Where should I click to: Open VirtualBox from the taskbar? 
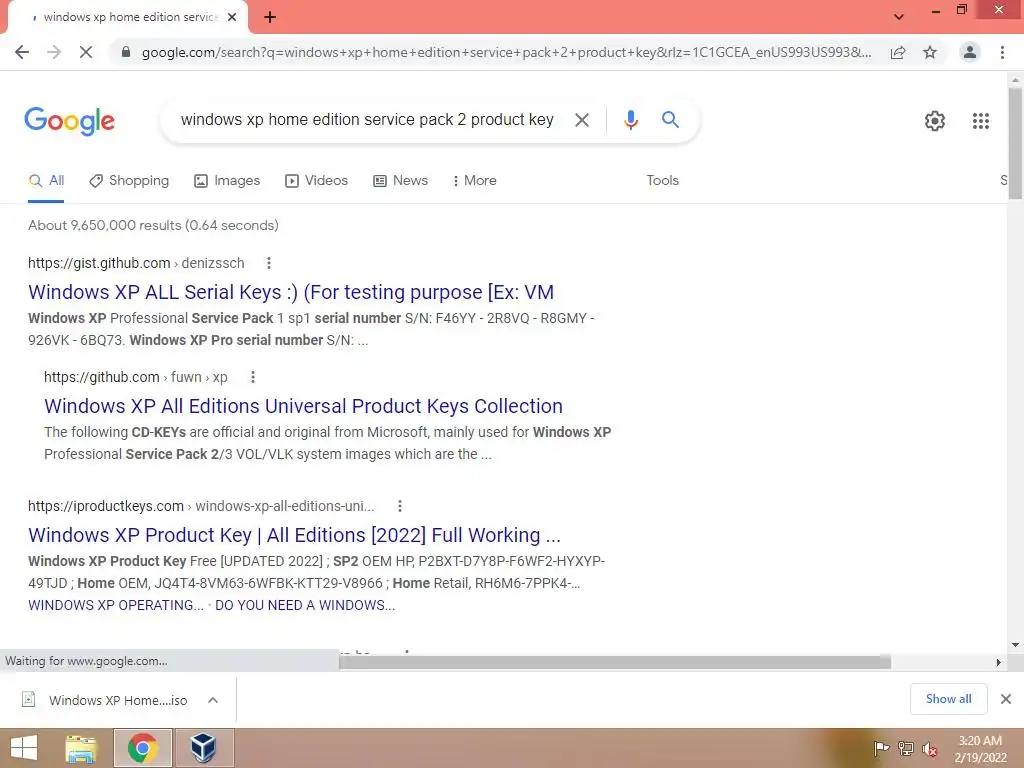coord(203,748)
